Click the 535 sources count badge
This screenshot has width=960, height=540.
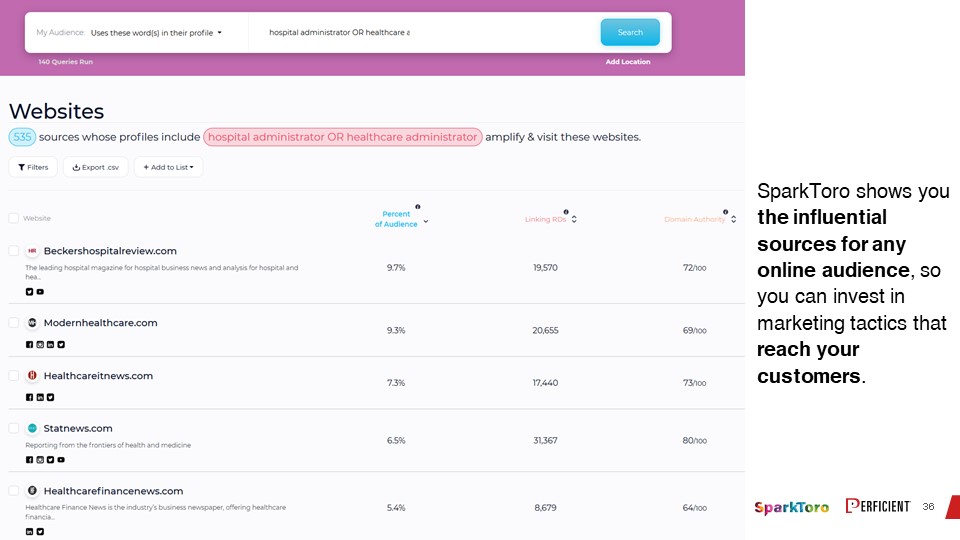click(22, 137)
